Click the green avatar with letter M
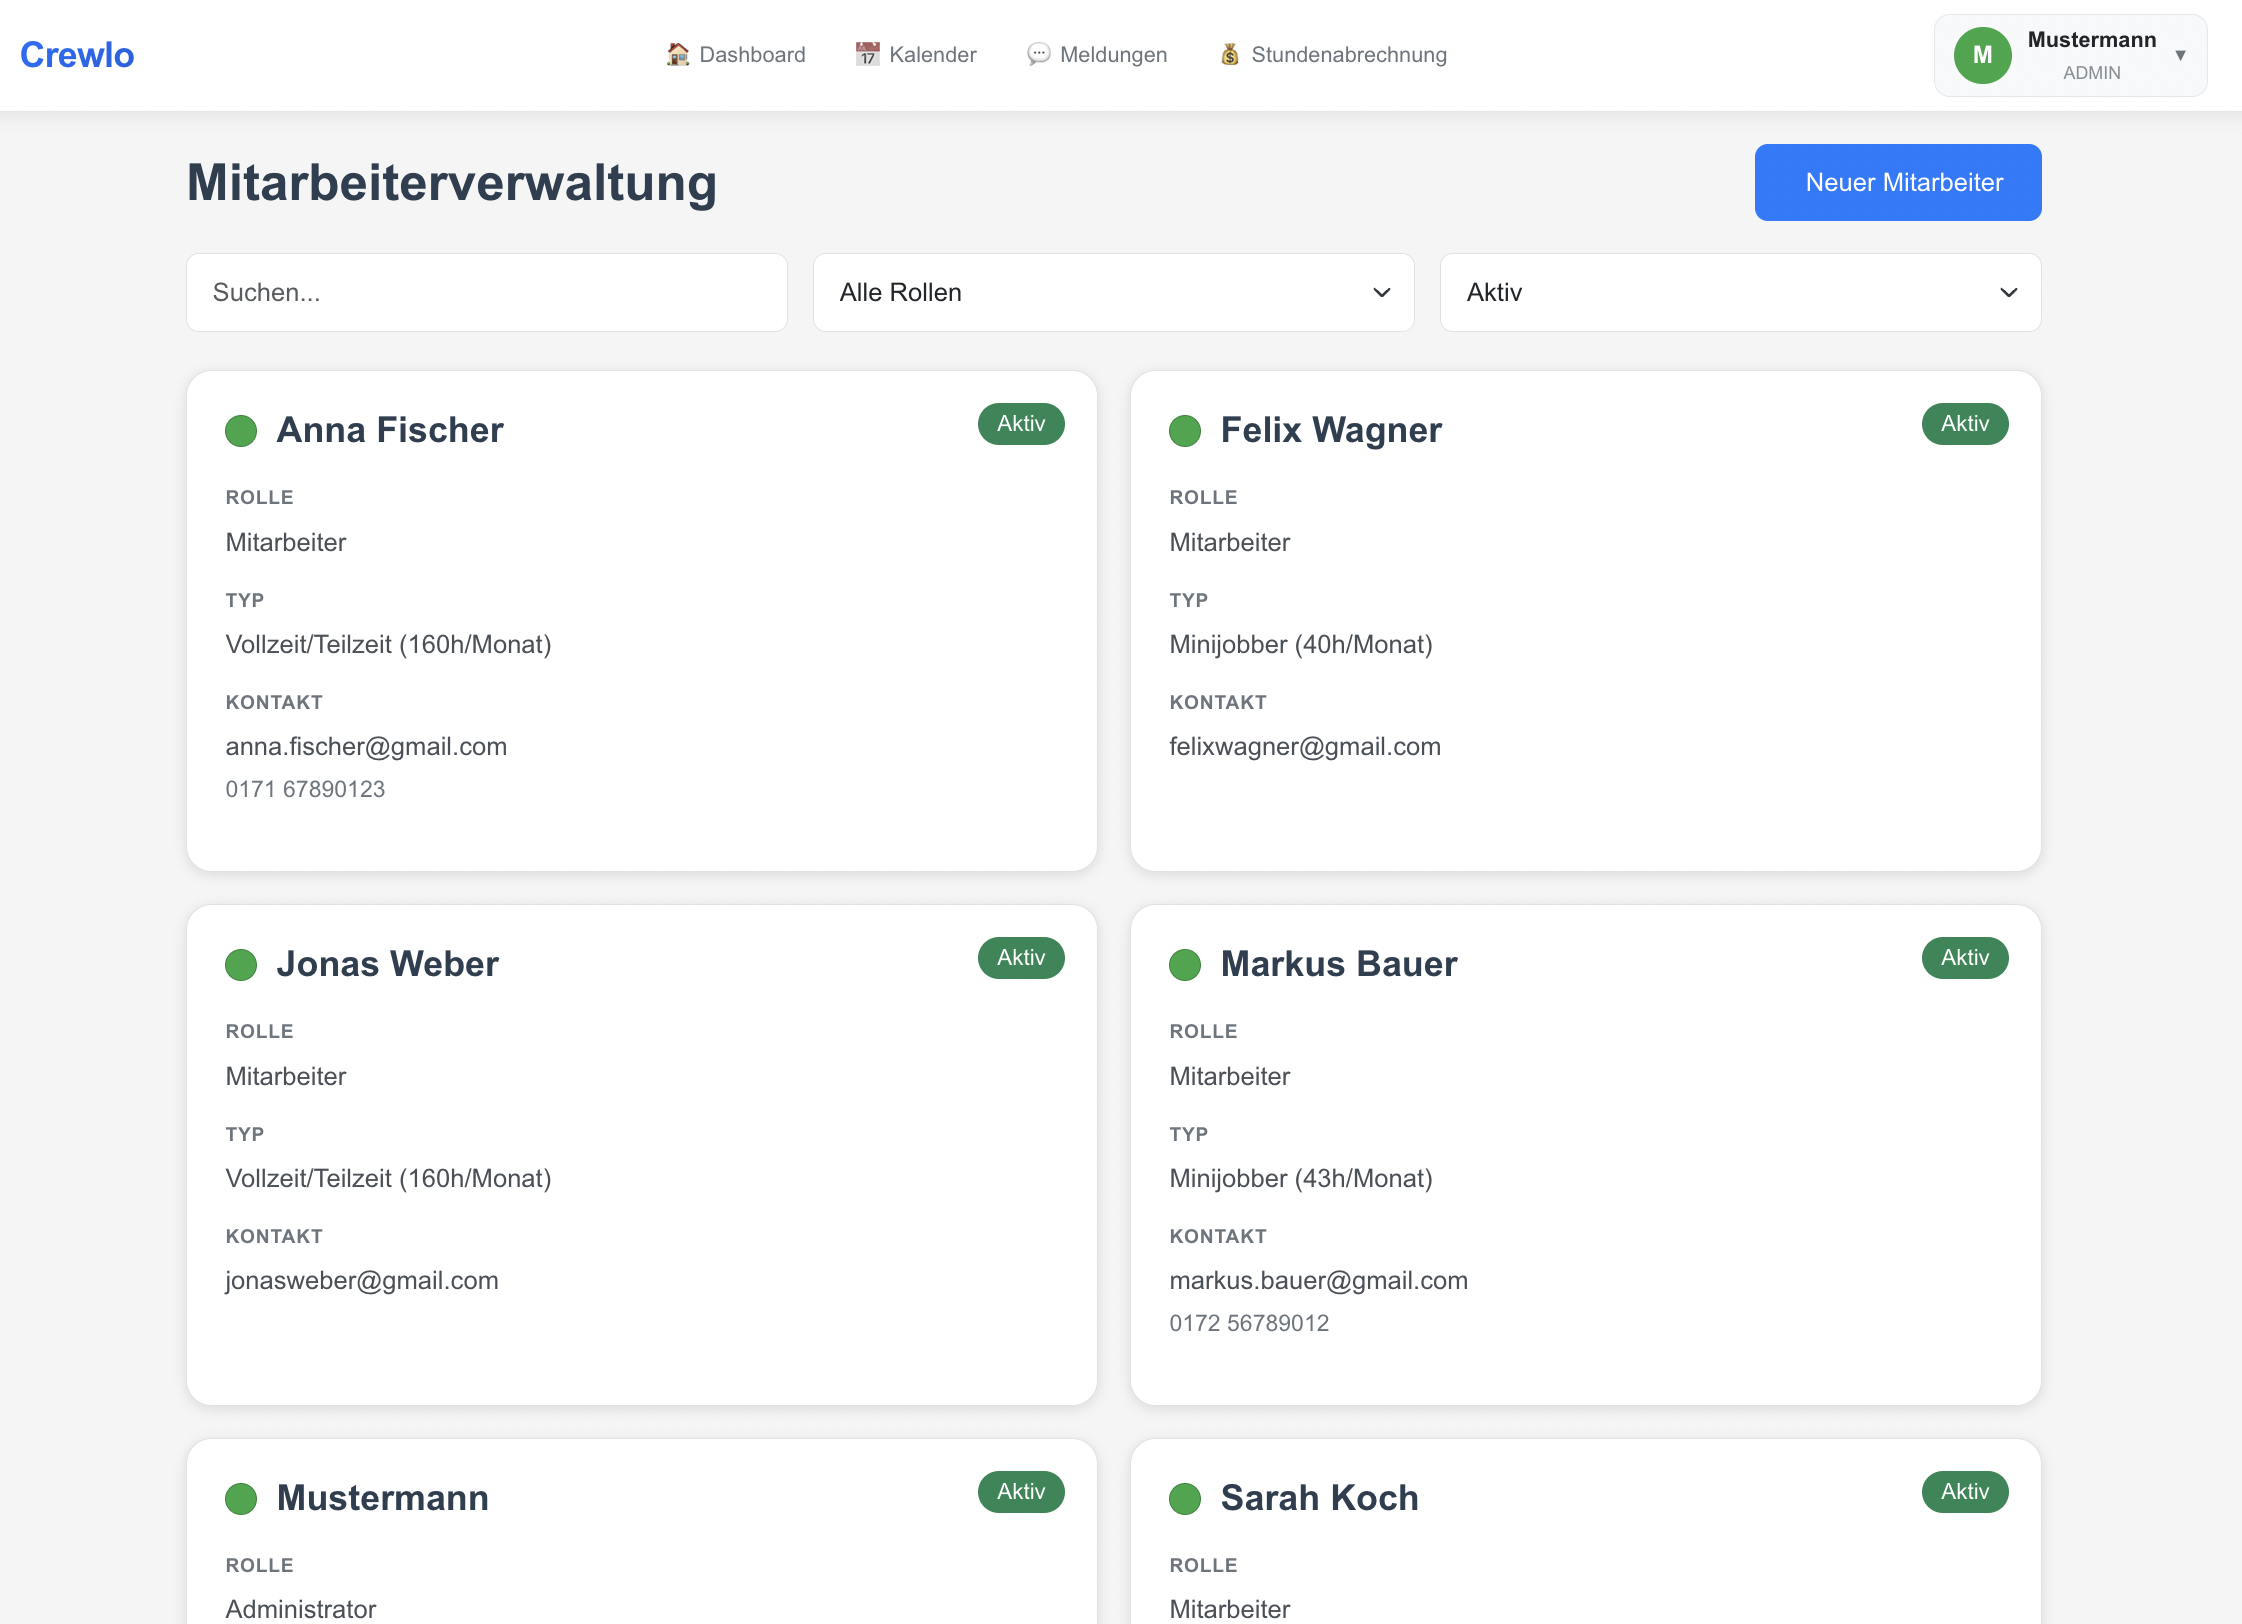The height and width of the screenshot is (1624, 2242). coord(1982,55)
